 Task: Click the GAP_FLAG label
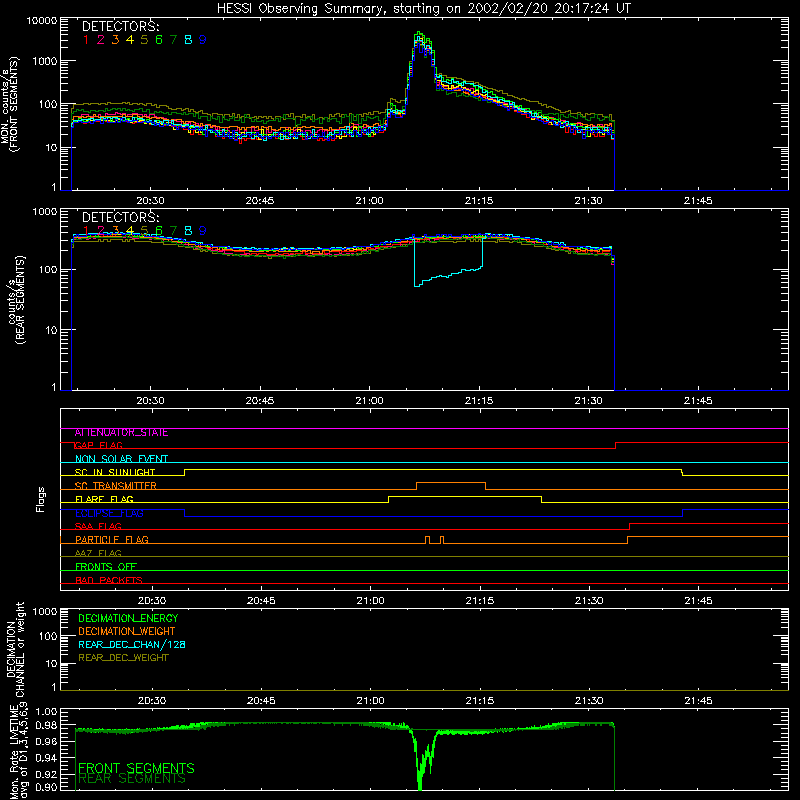click(x=98, y=446)
